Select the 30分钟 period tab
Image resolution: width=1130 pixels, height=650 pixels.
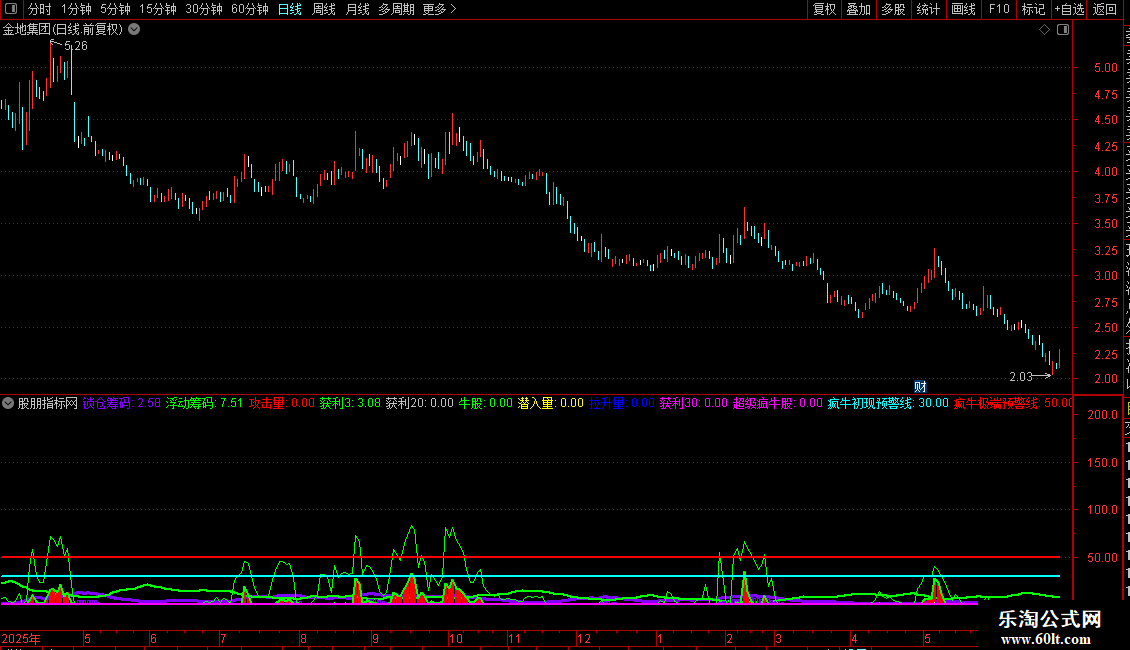tap(204, 9)
